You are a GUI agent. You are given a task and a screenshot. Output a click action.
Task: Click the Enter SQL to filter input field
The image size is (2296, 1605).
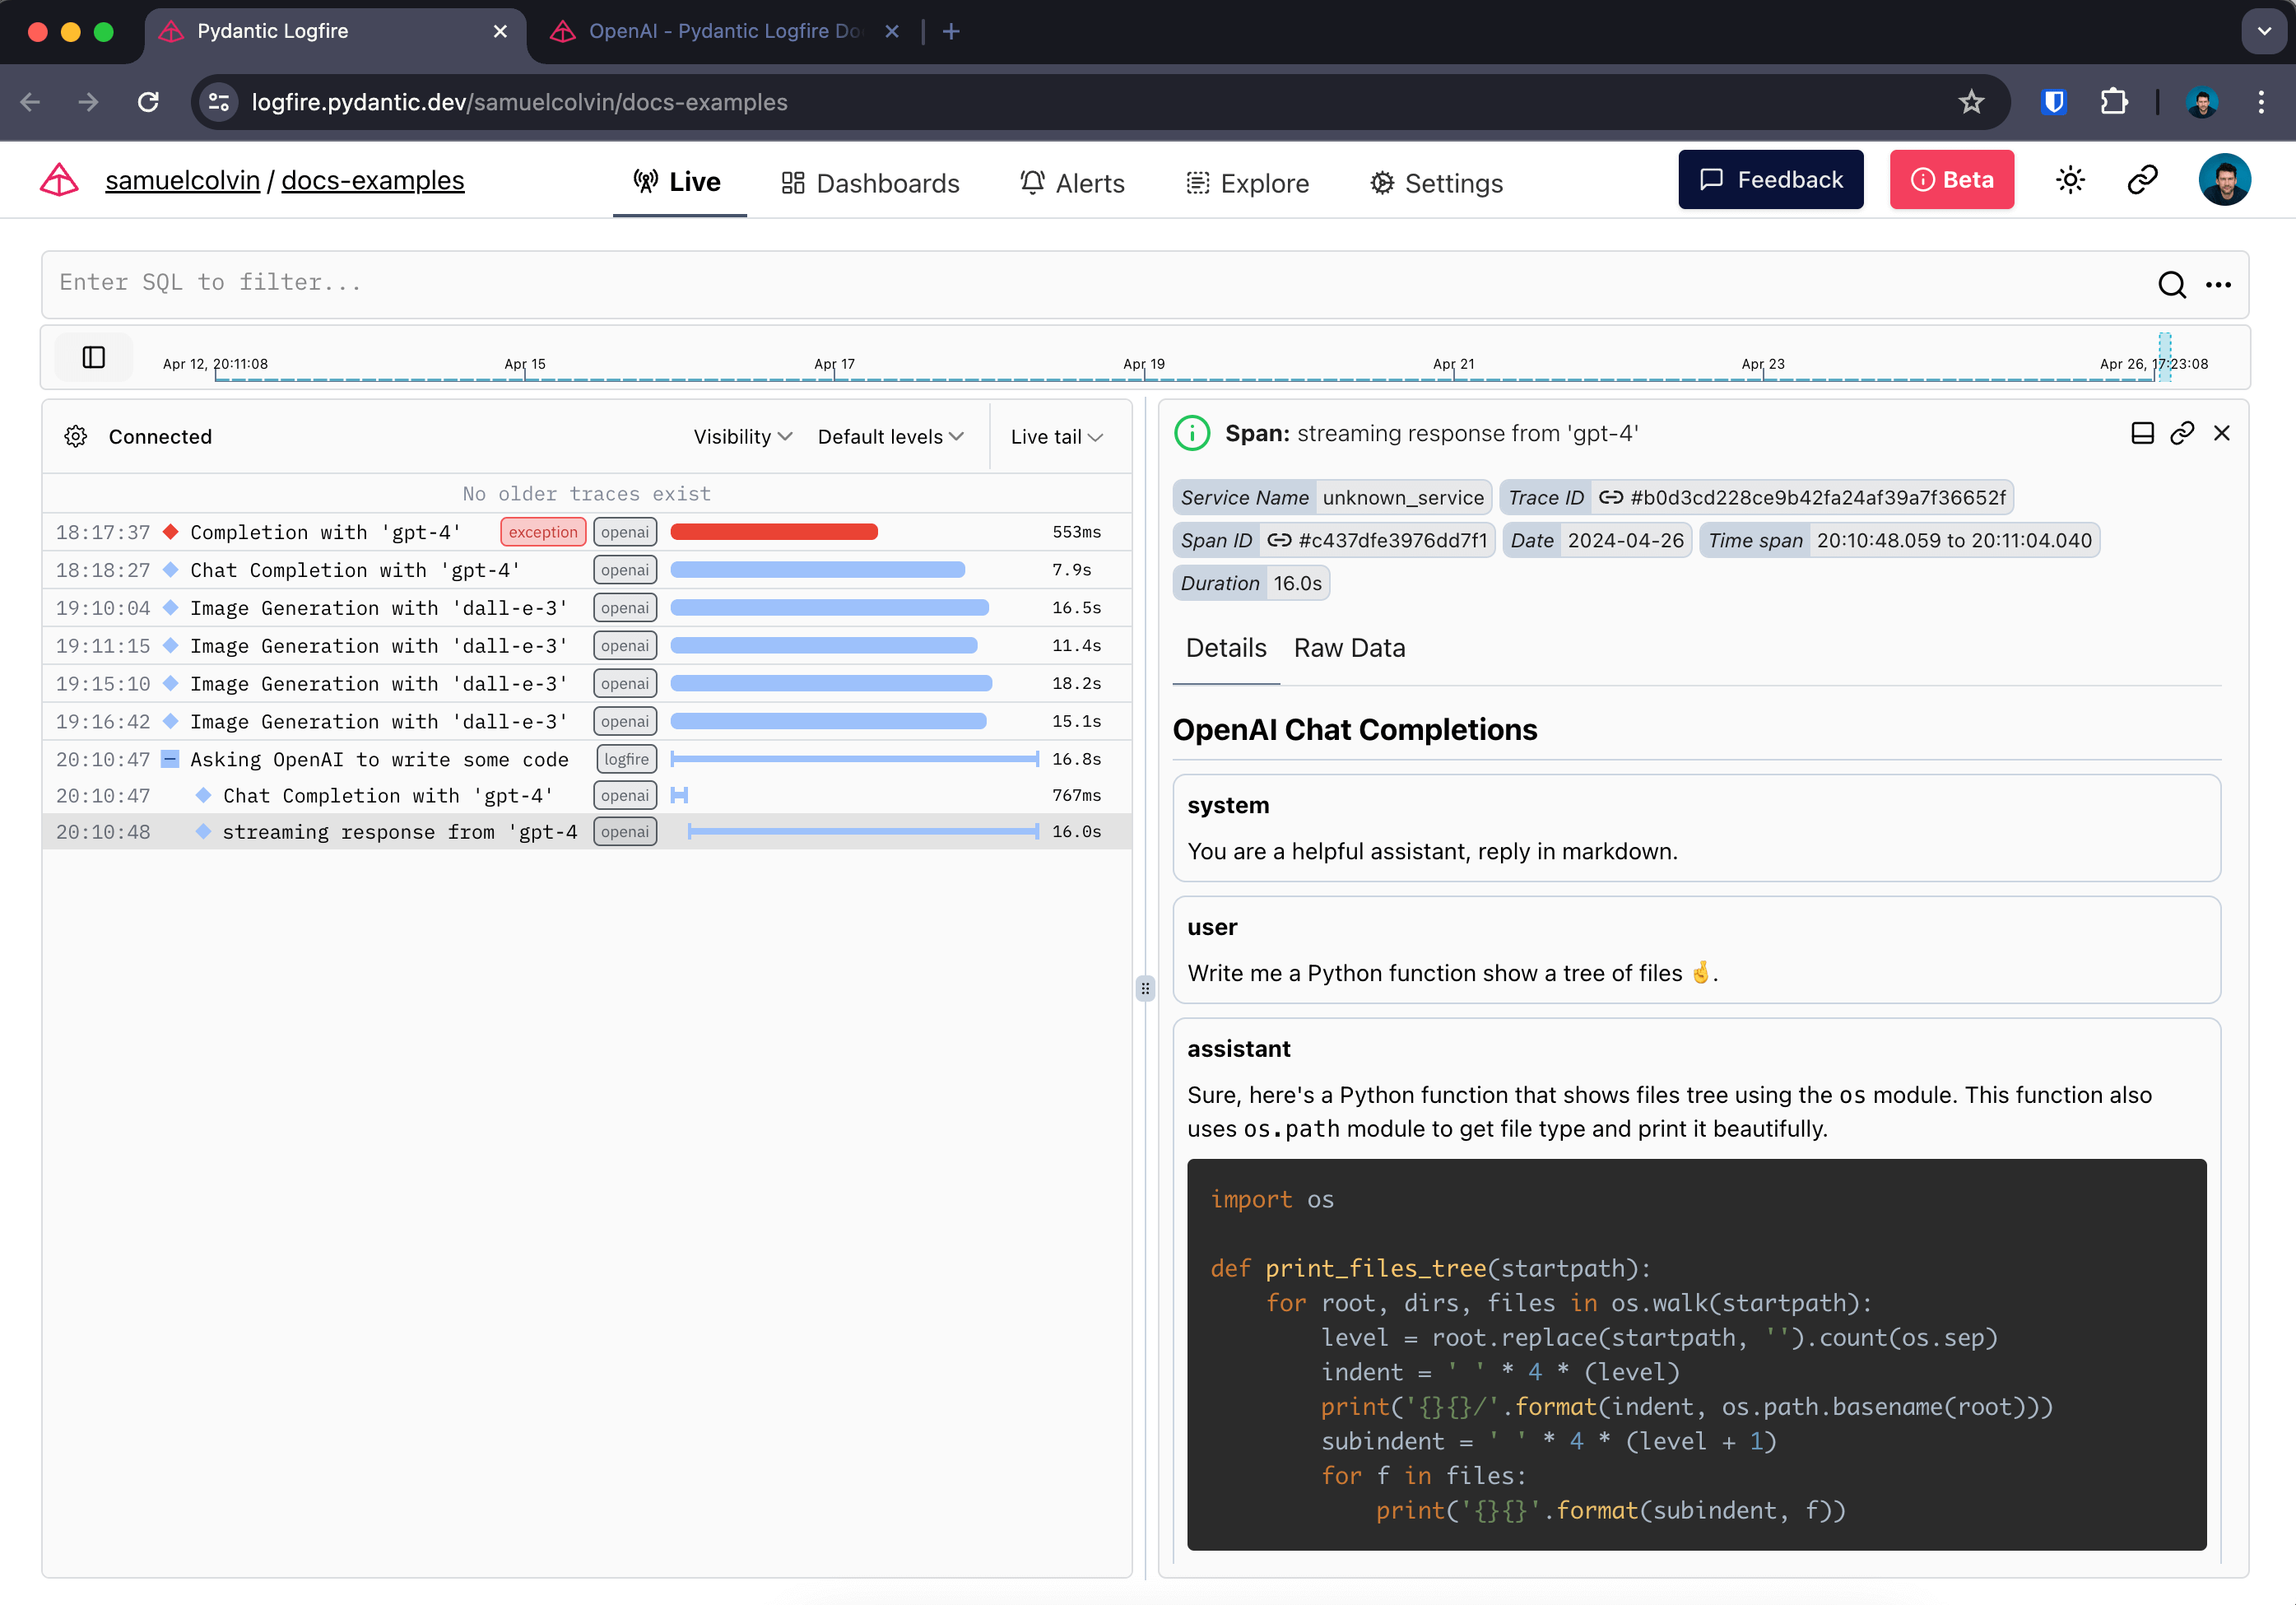400,283
